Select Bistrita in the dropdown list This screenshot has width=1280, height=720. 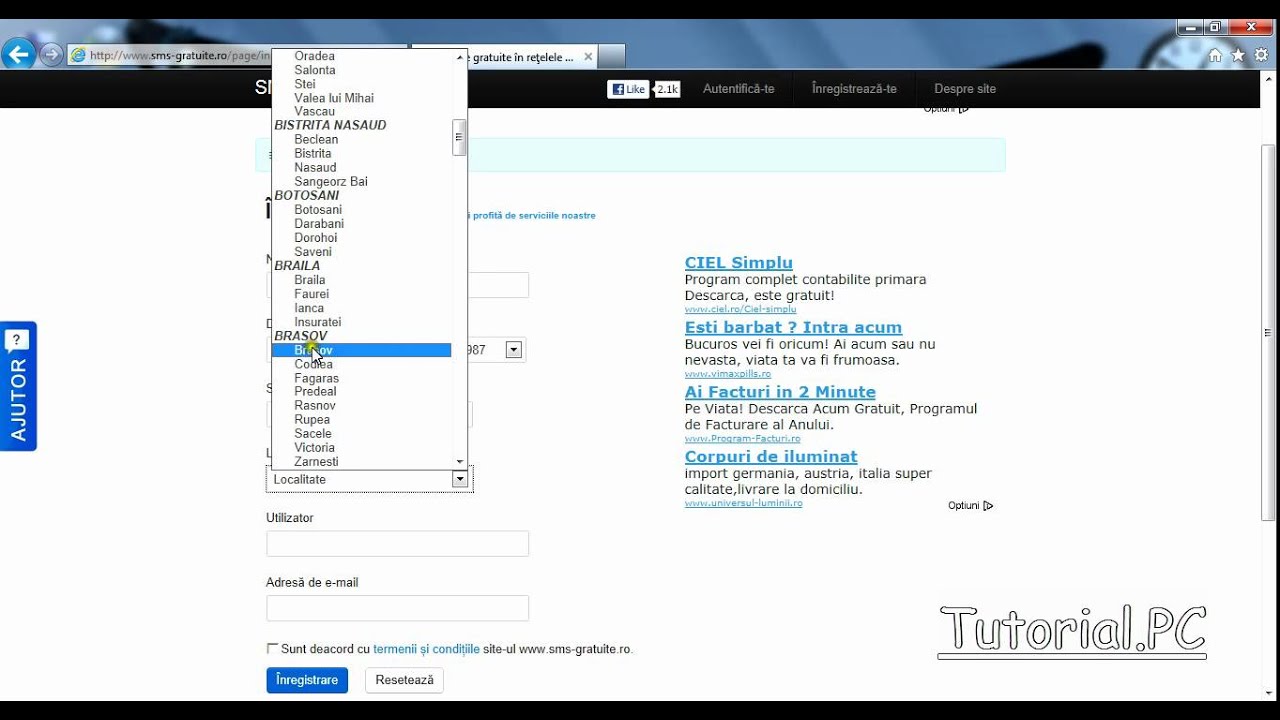point(313,153)
